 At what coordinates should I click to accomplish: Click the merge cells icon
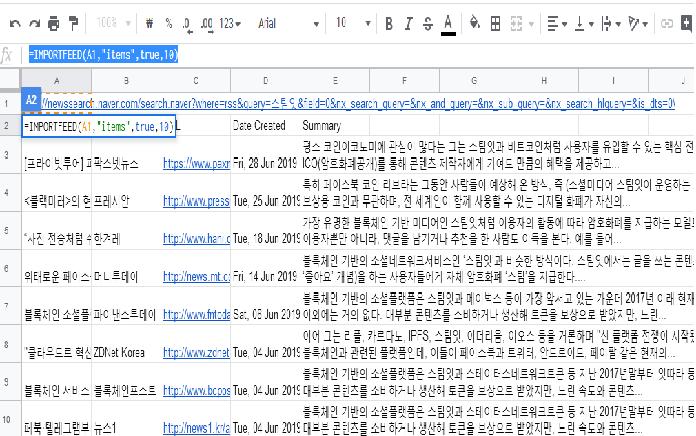[x=516, y=23]
